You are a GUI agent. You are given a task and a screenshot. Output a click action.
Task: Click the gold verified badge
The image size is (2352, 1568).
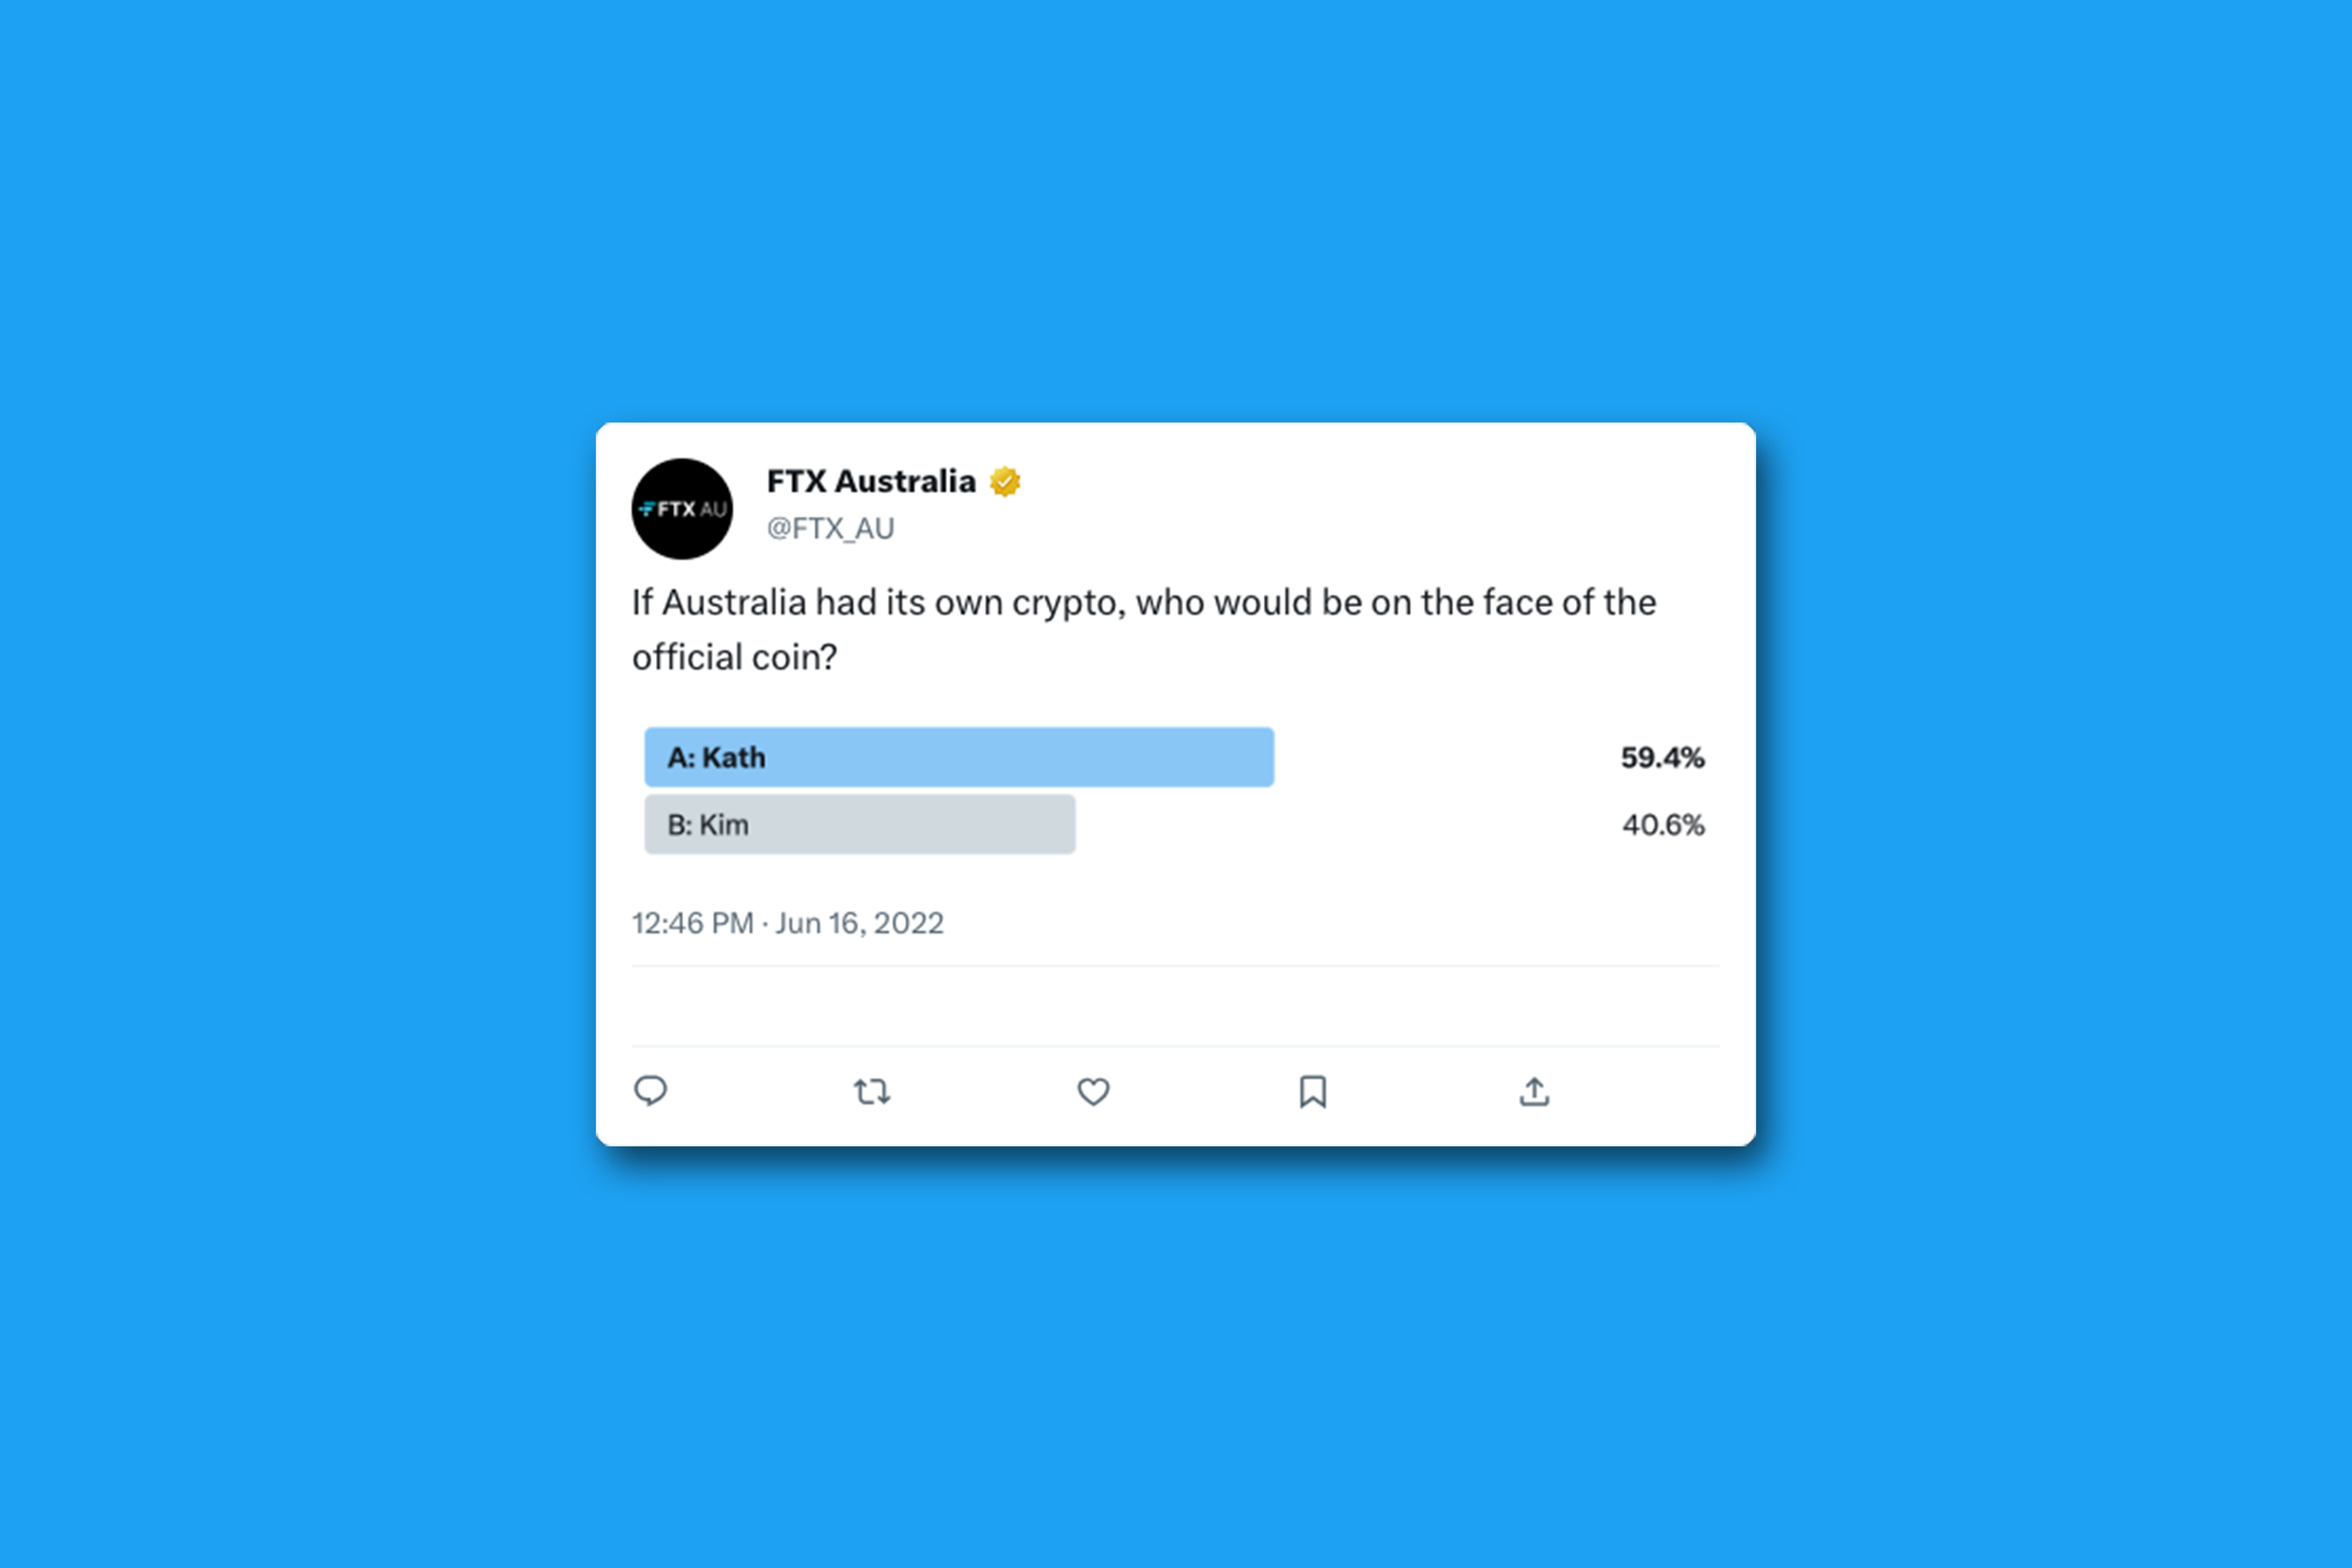click(x=1005, y=482)
